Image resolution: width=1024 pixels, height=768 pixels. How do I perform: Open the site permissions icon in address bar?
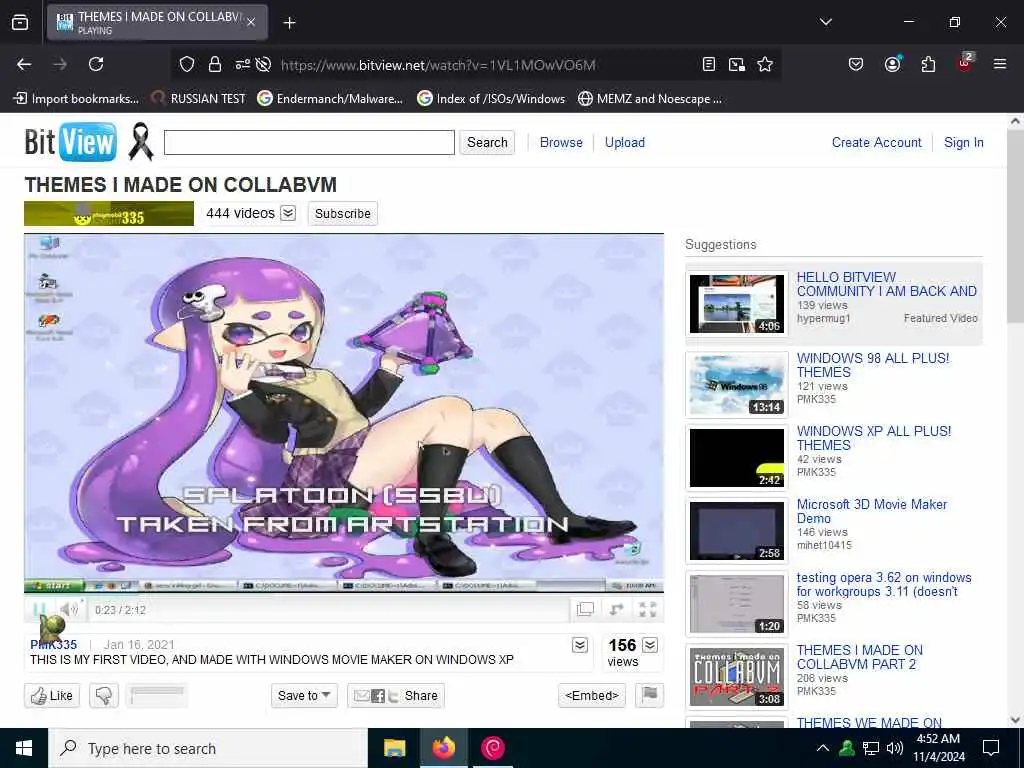[242, 64]
